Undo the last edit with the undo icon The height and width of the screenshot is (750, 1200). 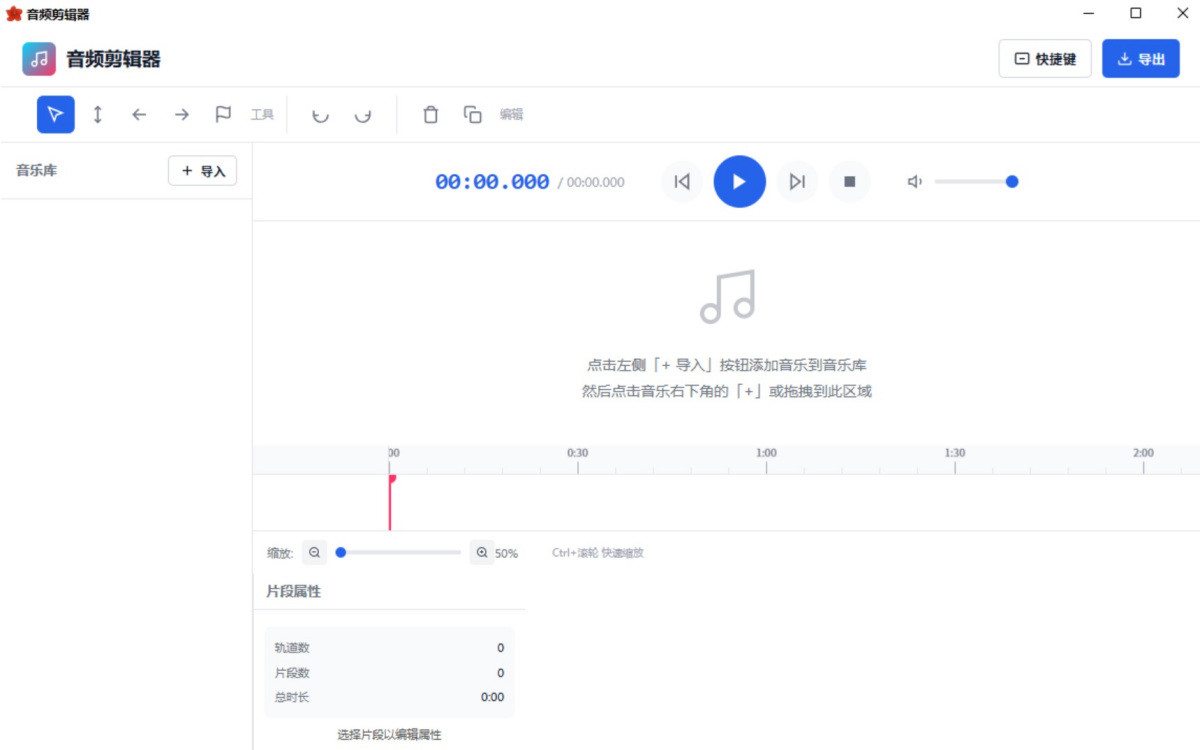click(320, 114)
